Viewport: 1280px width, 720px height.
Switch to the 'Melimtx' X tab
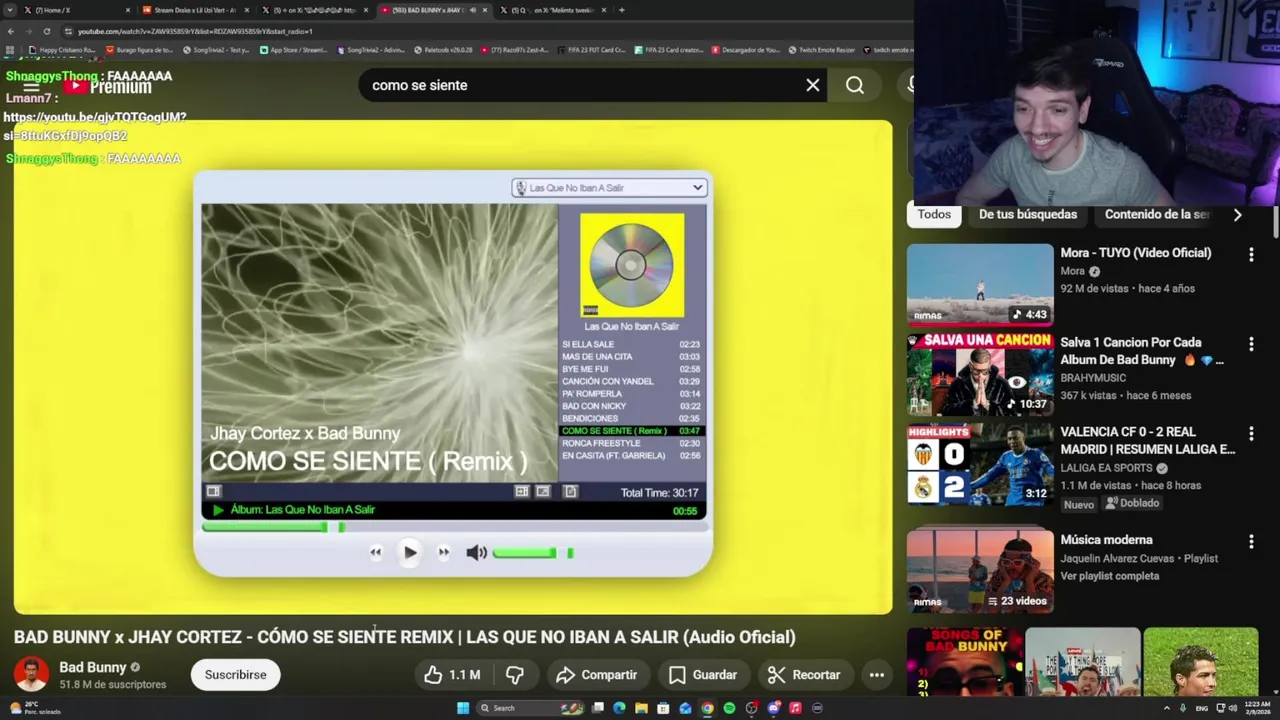[553, 10]
